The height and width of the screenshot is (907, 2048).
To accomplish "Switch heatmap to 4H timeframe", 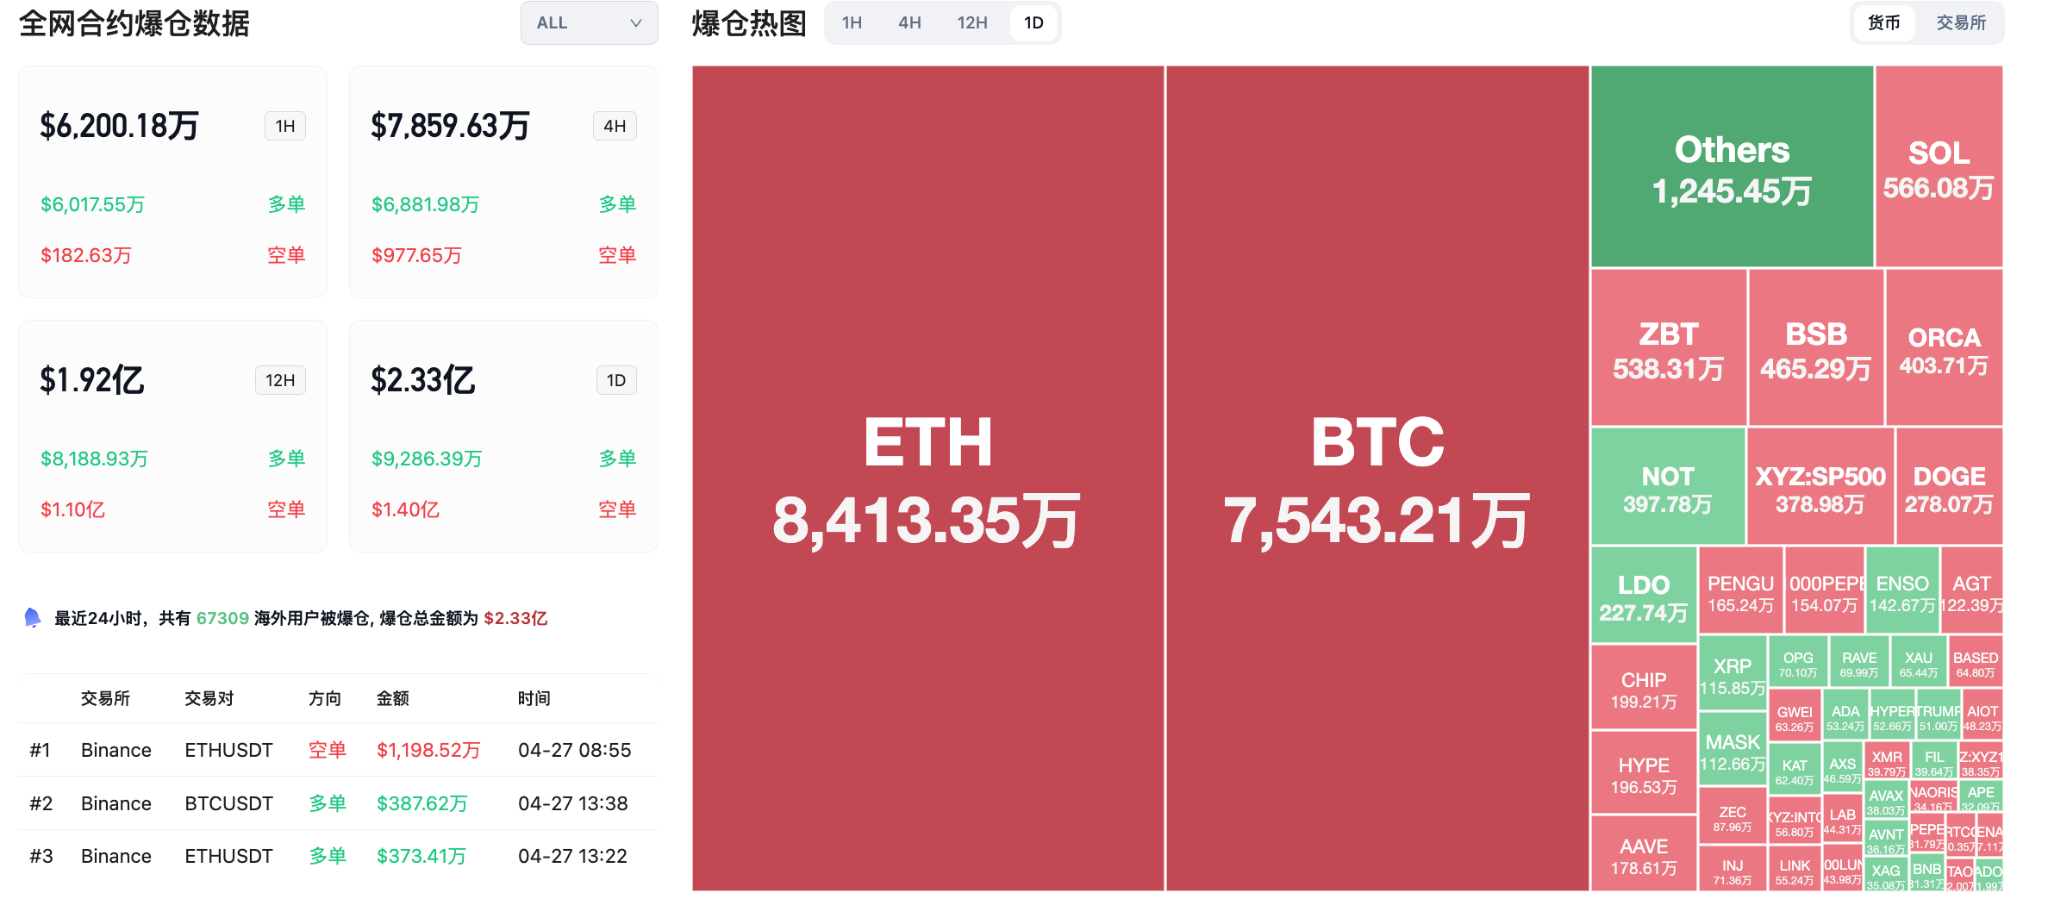I will [909, 23].
